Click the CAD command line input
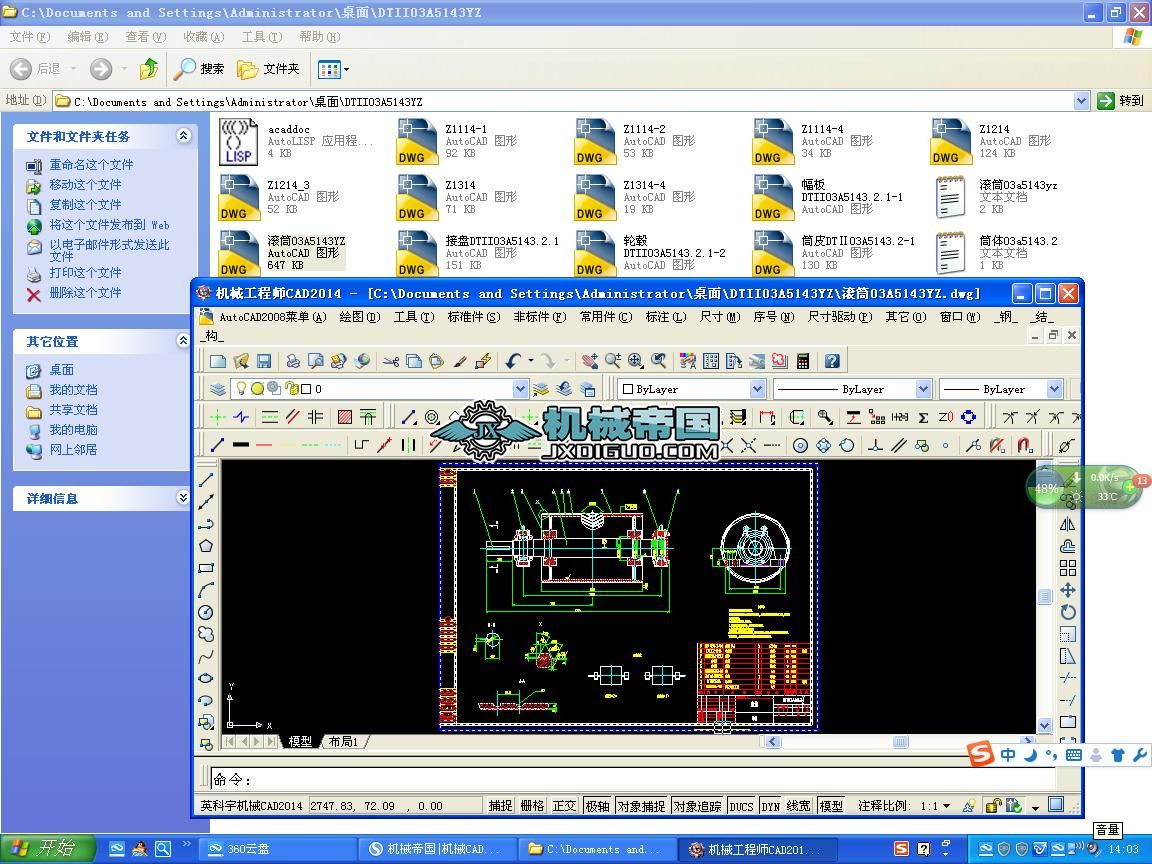Screen dimensions: 1152x864 coord(632,780)
